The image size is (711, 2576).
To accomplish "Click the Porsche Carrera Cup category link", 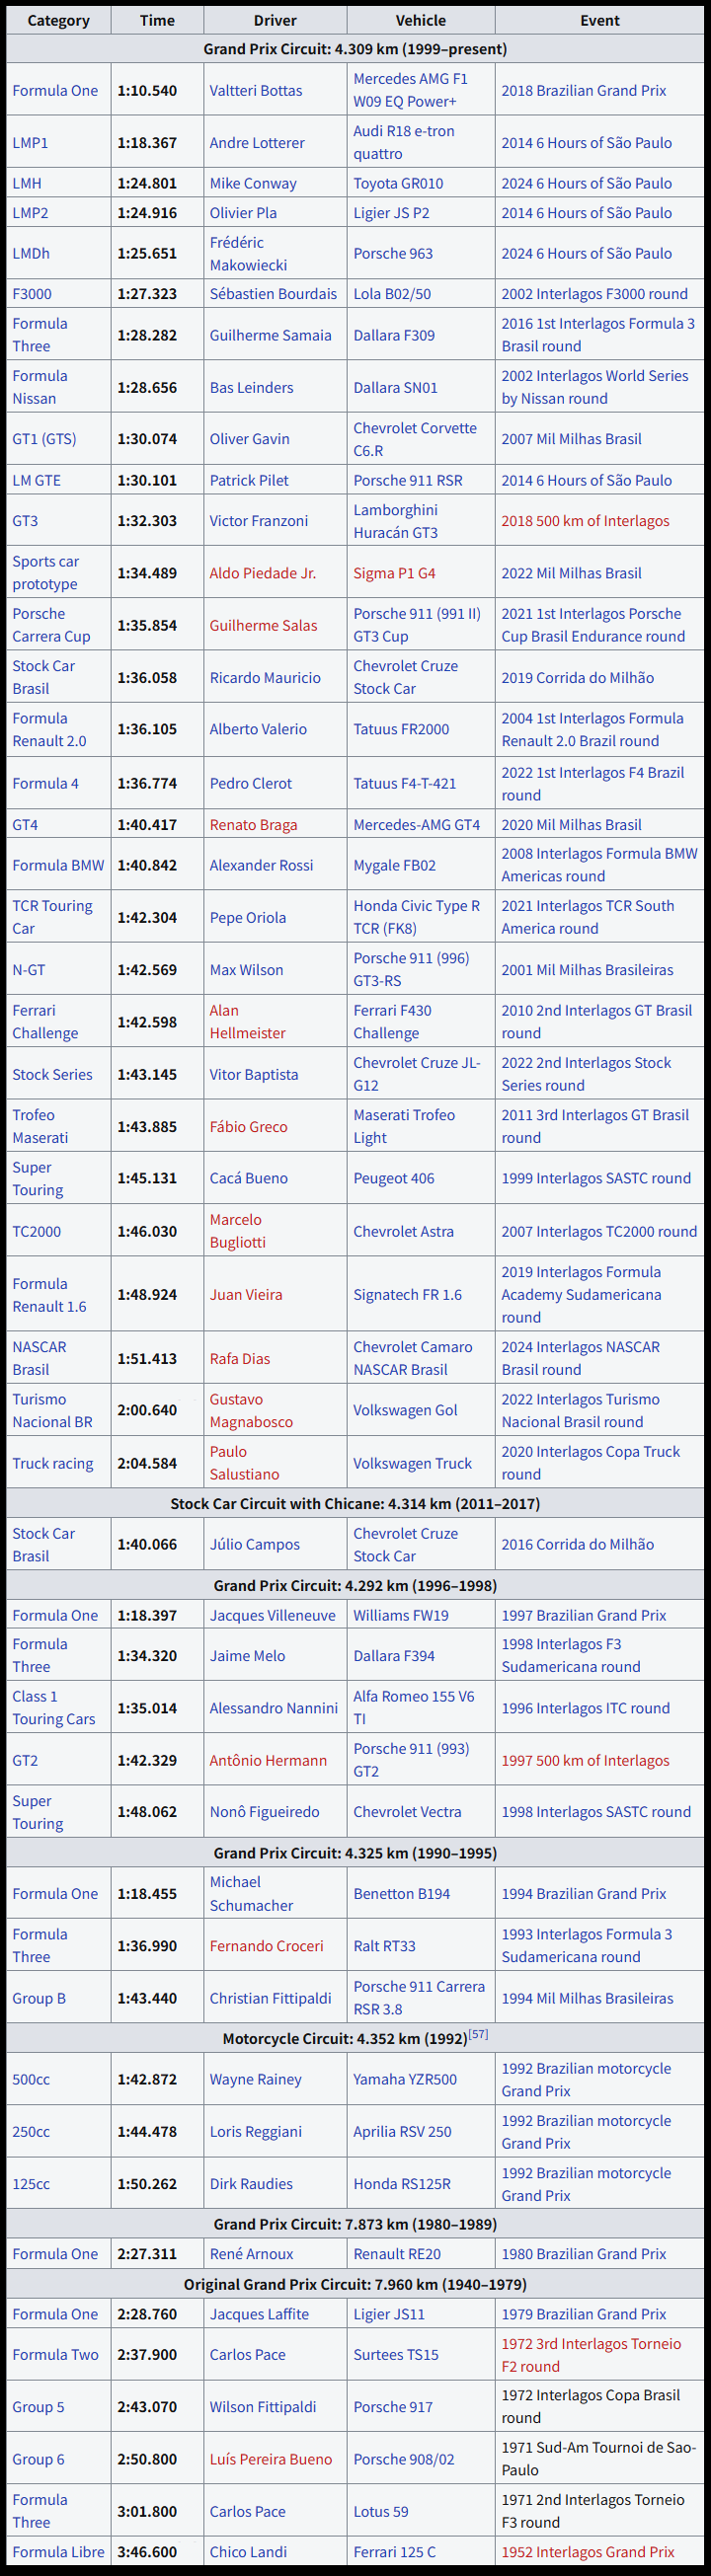I will [x=51, y=625].
